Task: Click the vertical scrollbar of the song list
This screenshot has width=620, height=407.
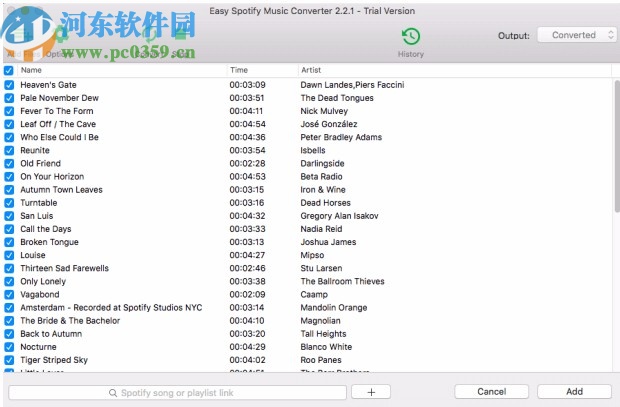Action: click(x=617, y=146)
